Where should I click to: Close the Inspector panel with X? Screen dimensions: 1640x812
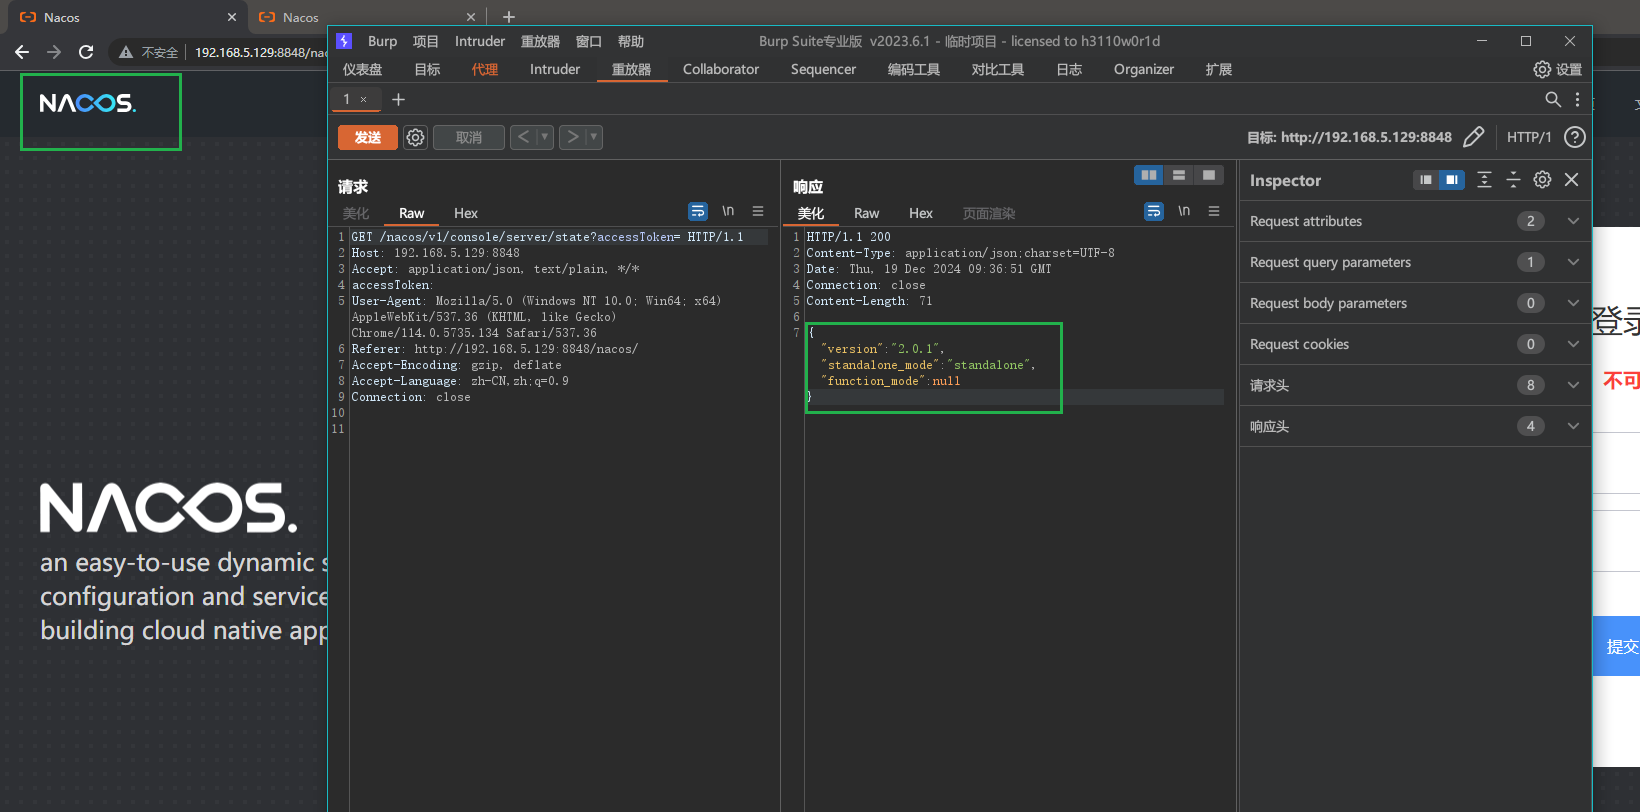click(x=1571, y=180)
